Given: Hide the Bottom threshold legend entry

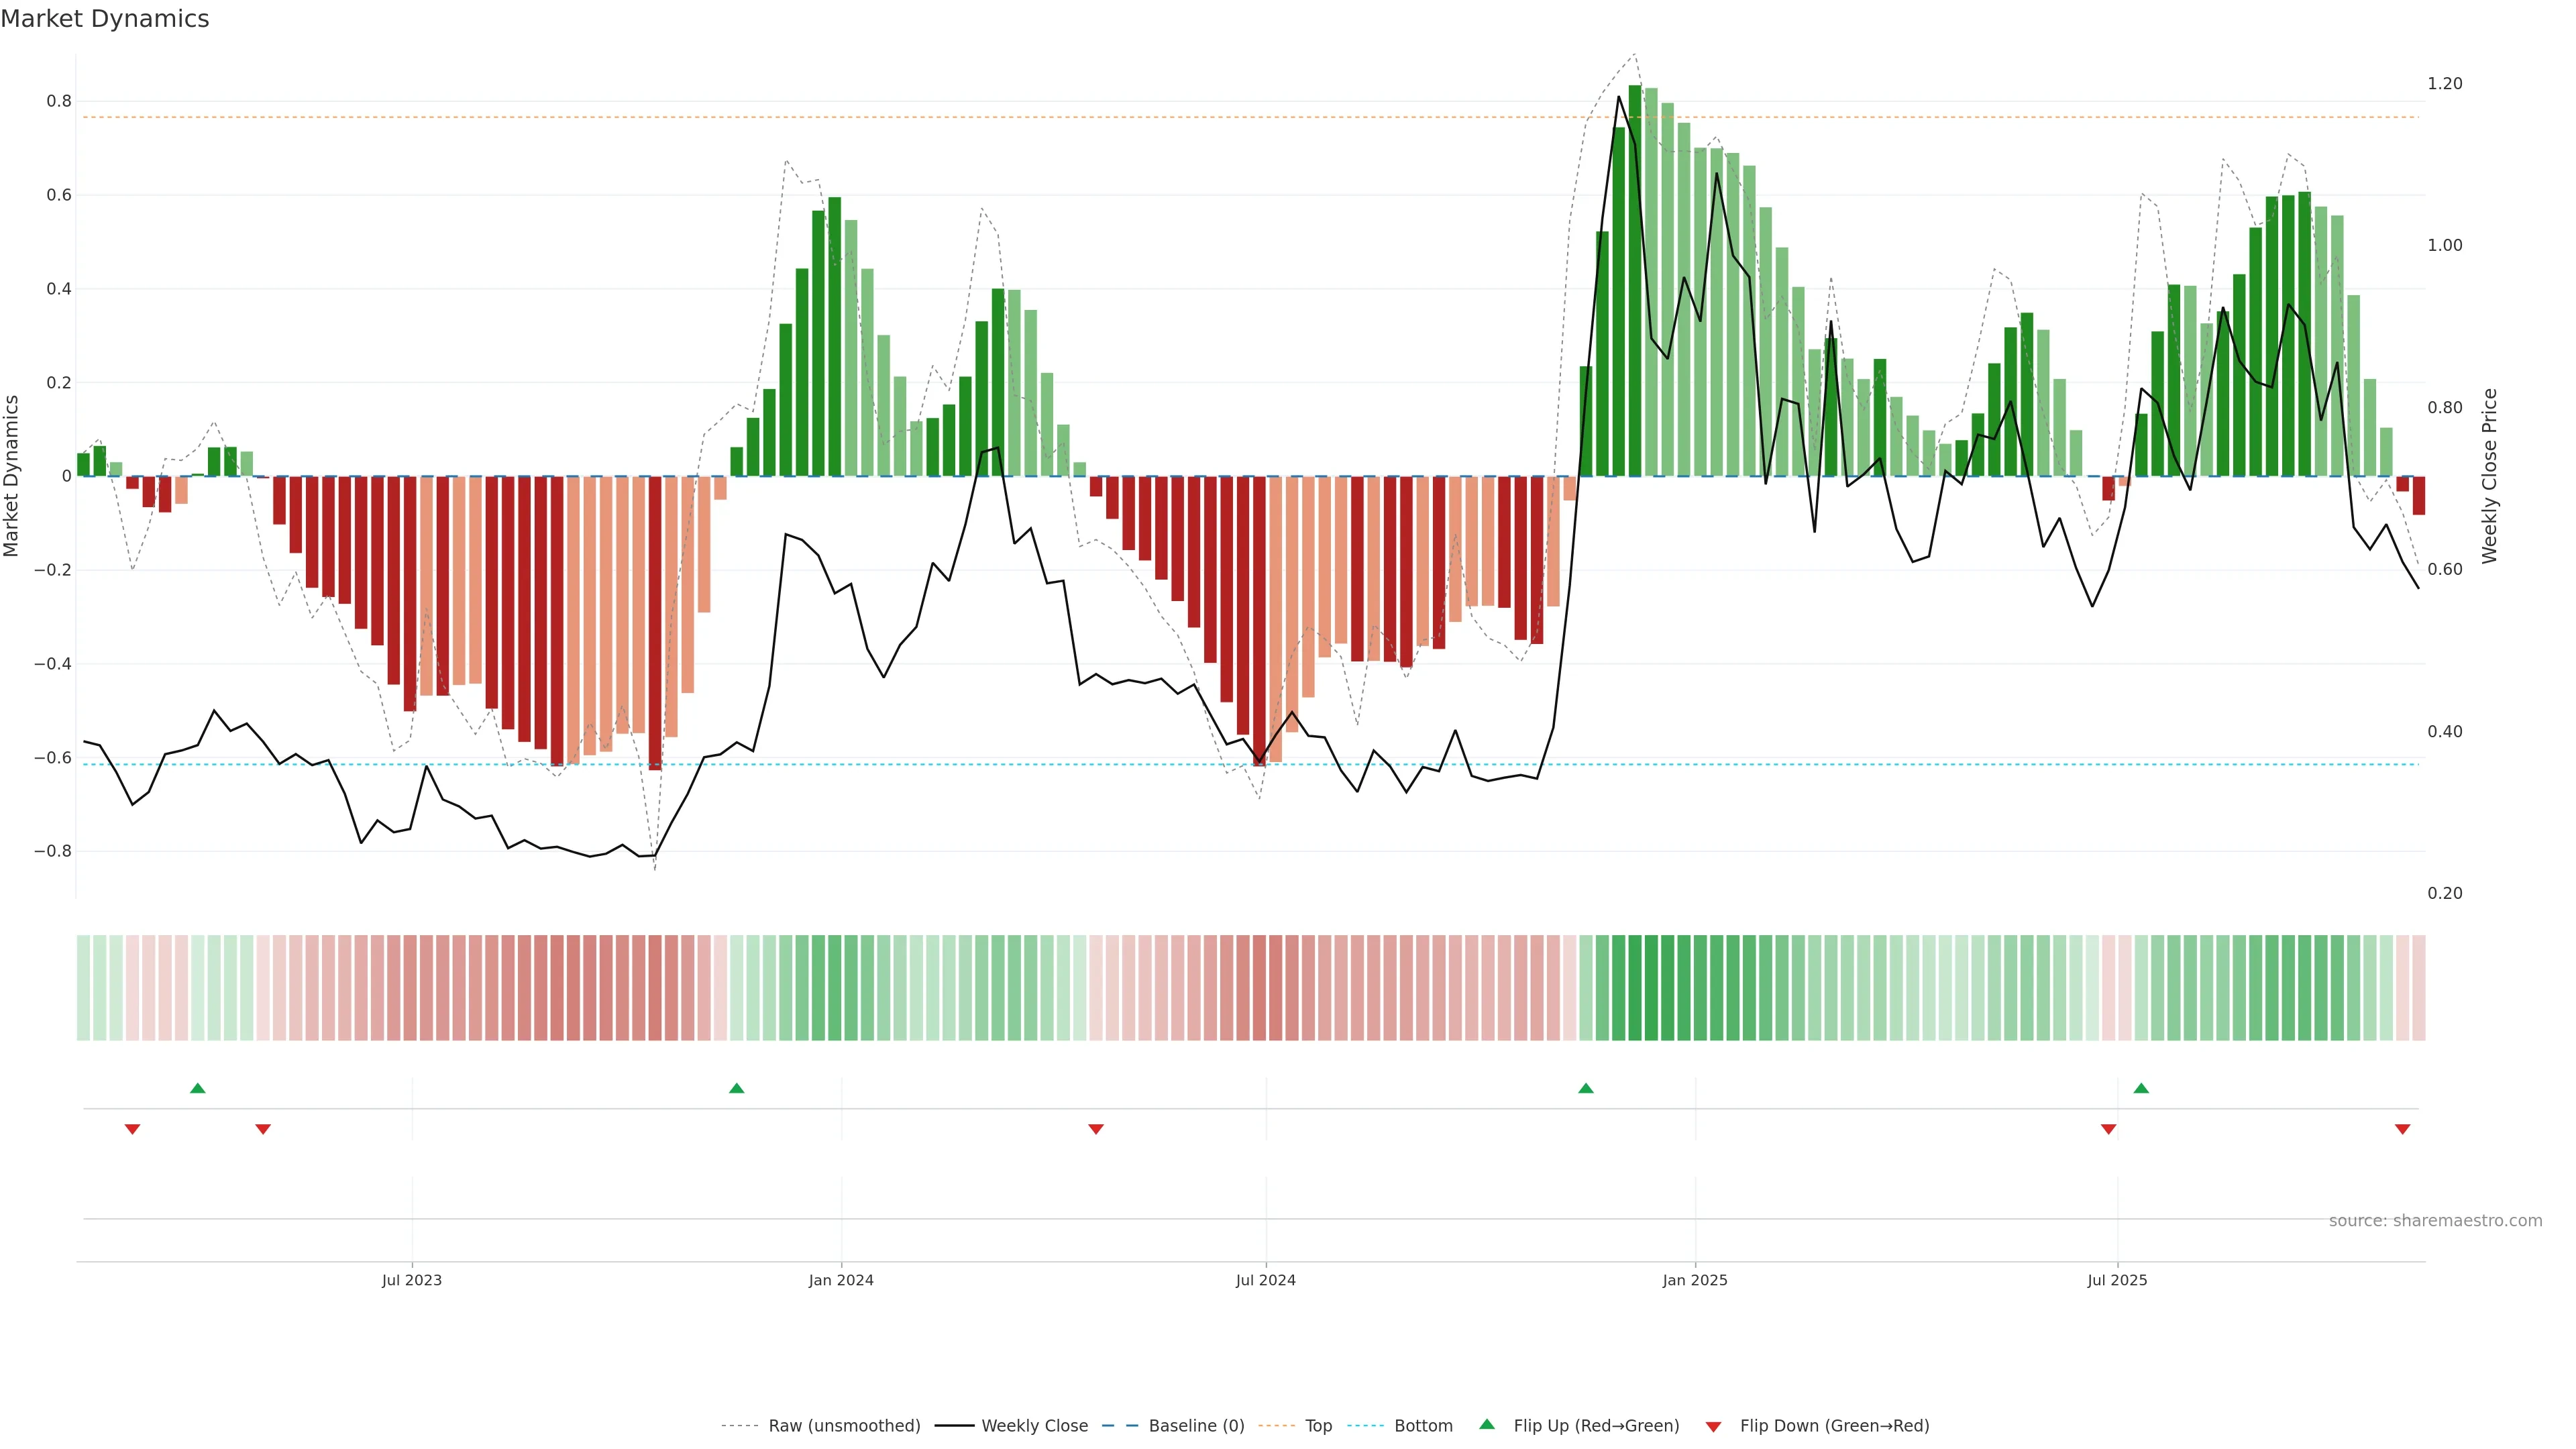Looking at the screenshot, I should pyautogui.click(x=1423, y=1426).
